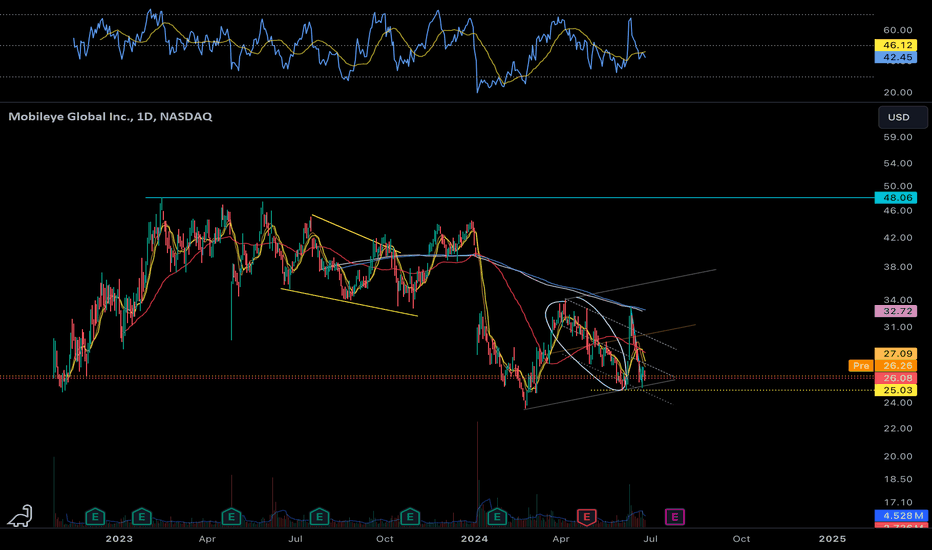The image size is (932, 550).
Task: Click the yellow 46.12 oscillator value label
Action: (x=896, y=45)
